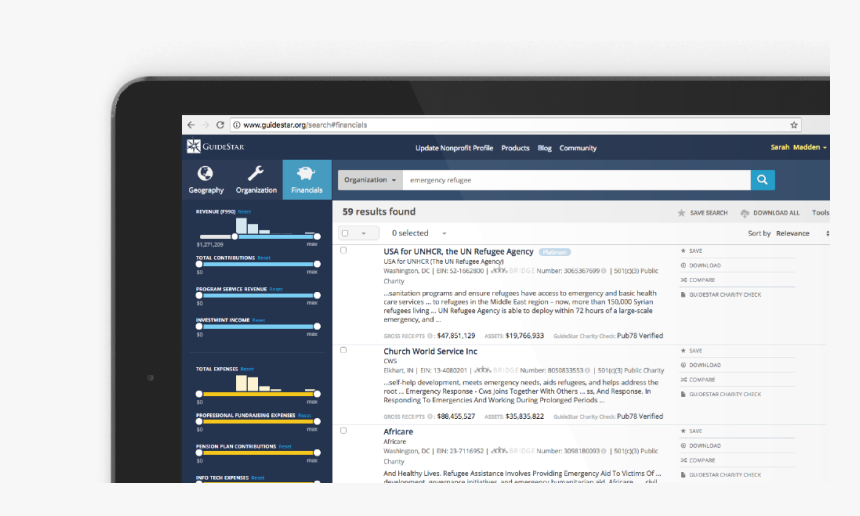860x516 pixels.
Task: Reset the Investment Income filter
Action: (258, 320)
